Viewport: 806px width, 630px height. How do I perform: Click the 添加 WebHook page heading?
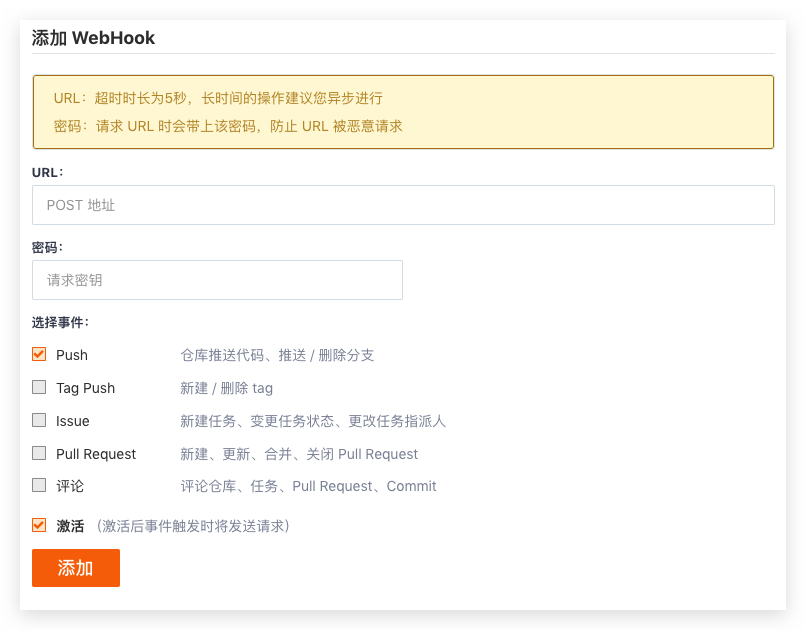point(92,38)
